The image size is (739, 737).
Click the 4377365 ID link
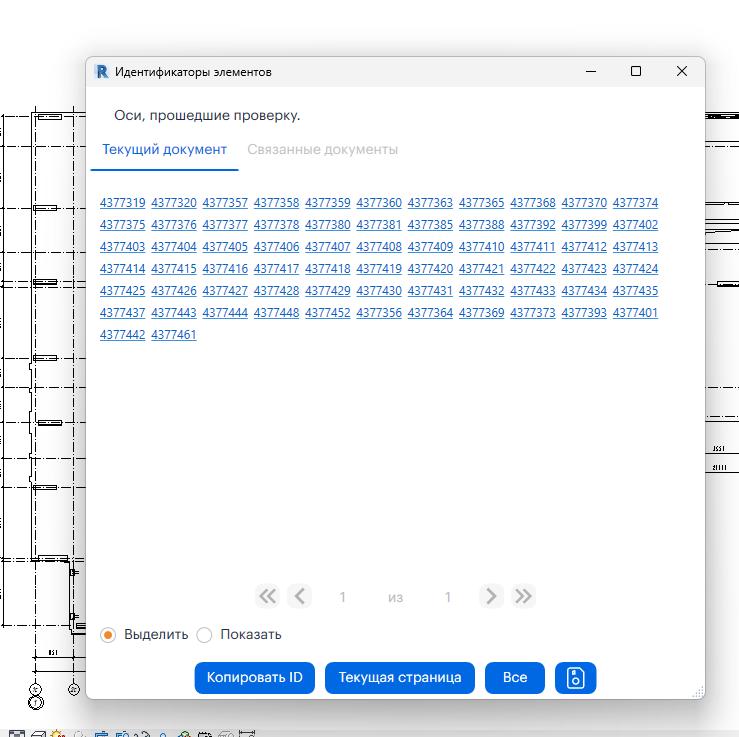(x=482, y=203)
